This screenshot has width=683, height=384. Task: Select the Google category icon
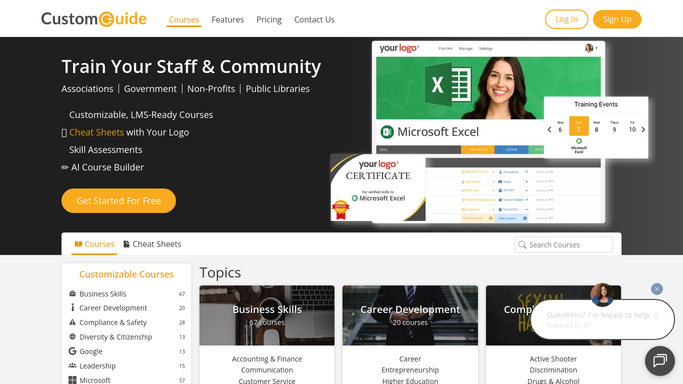pos(72,351)
